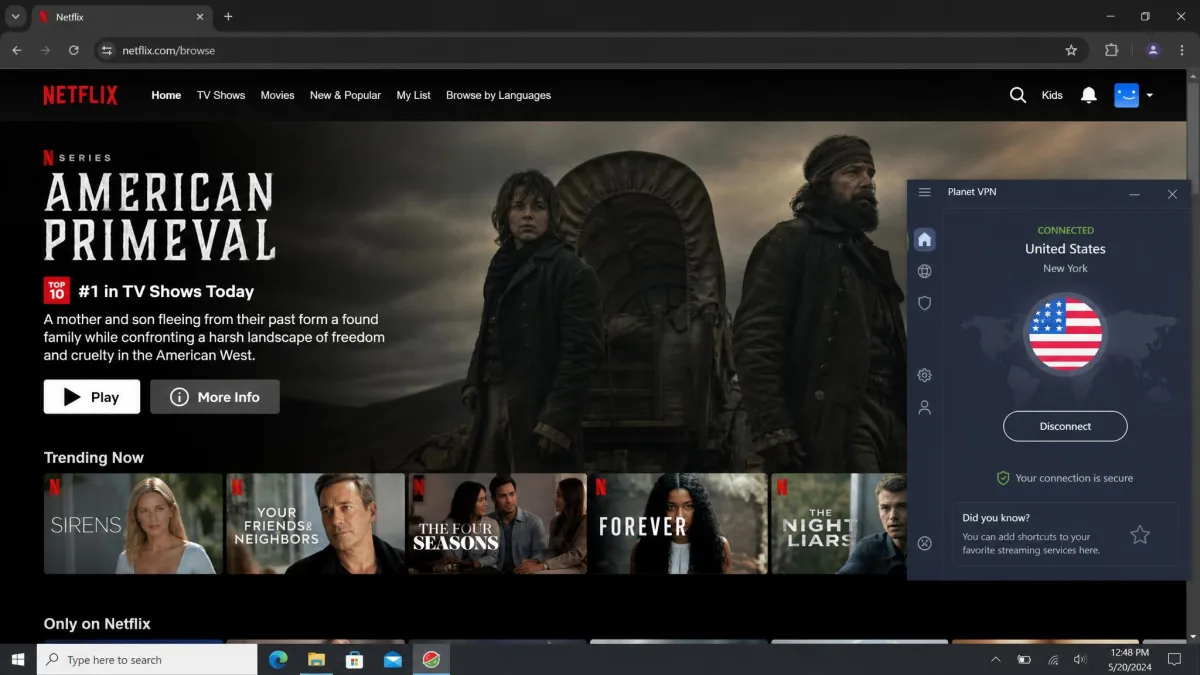Image resolution: width=1200 pixels, height=675 pixels.
Task: Click the address bar URL
Action: tap(168, 50)
